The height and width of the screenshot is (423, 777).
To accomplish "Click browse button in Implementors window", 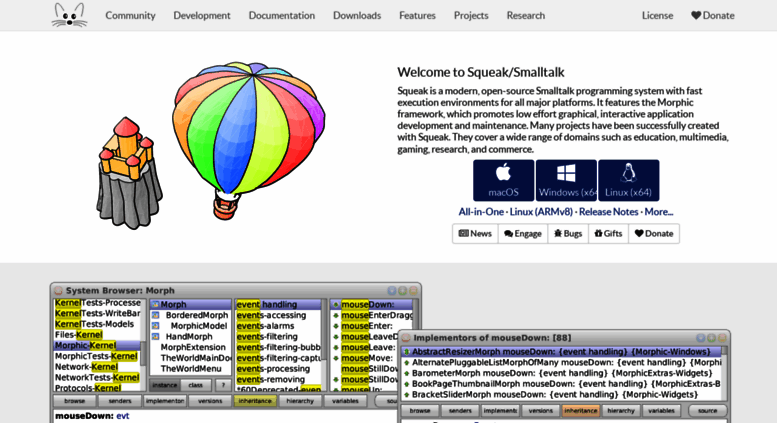I will 420,411.
